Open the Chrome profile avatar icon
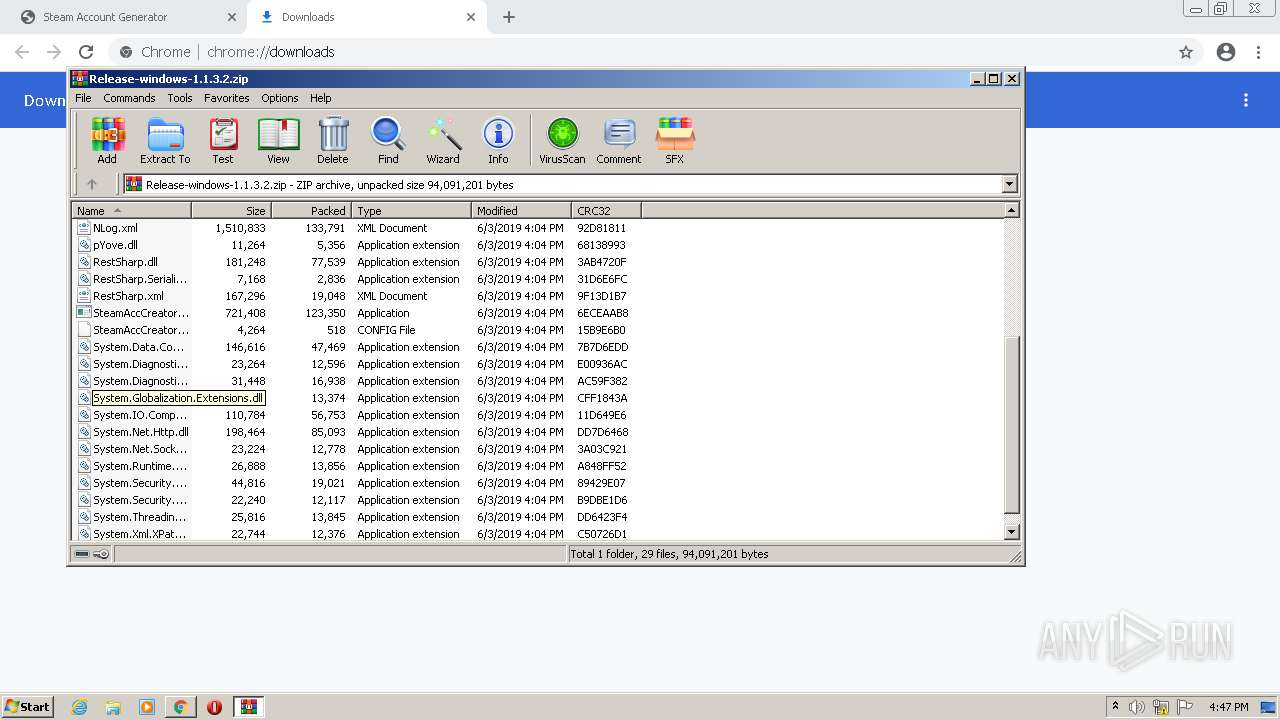This screenshot has width=1280, height=720. tap(1226, 52)
